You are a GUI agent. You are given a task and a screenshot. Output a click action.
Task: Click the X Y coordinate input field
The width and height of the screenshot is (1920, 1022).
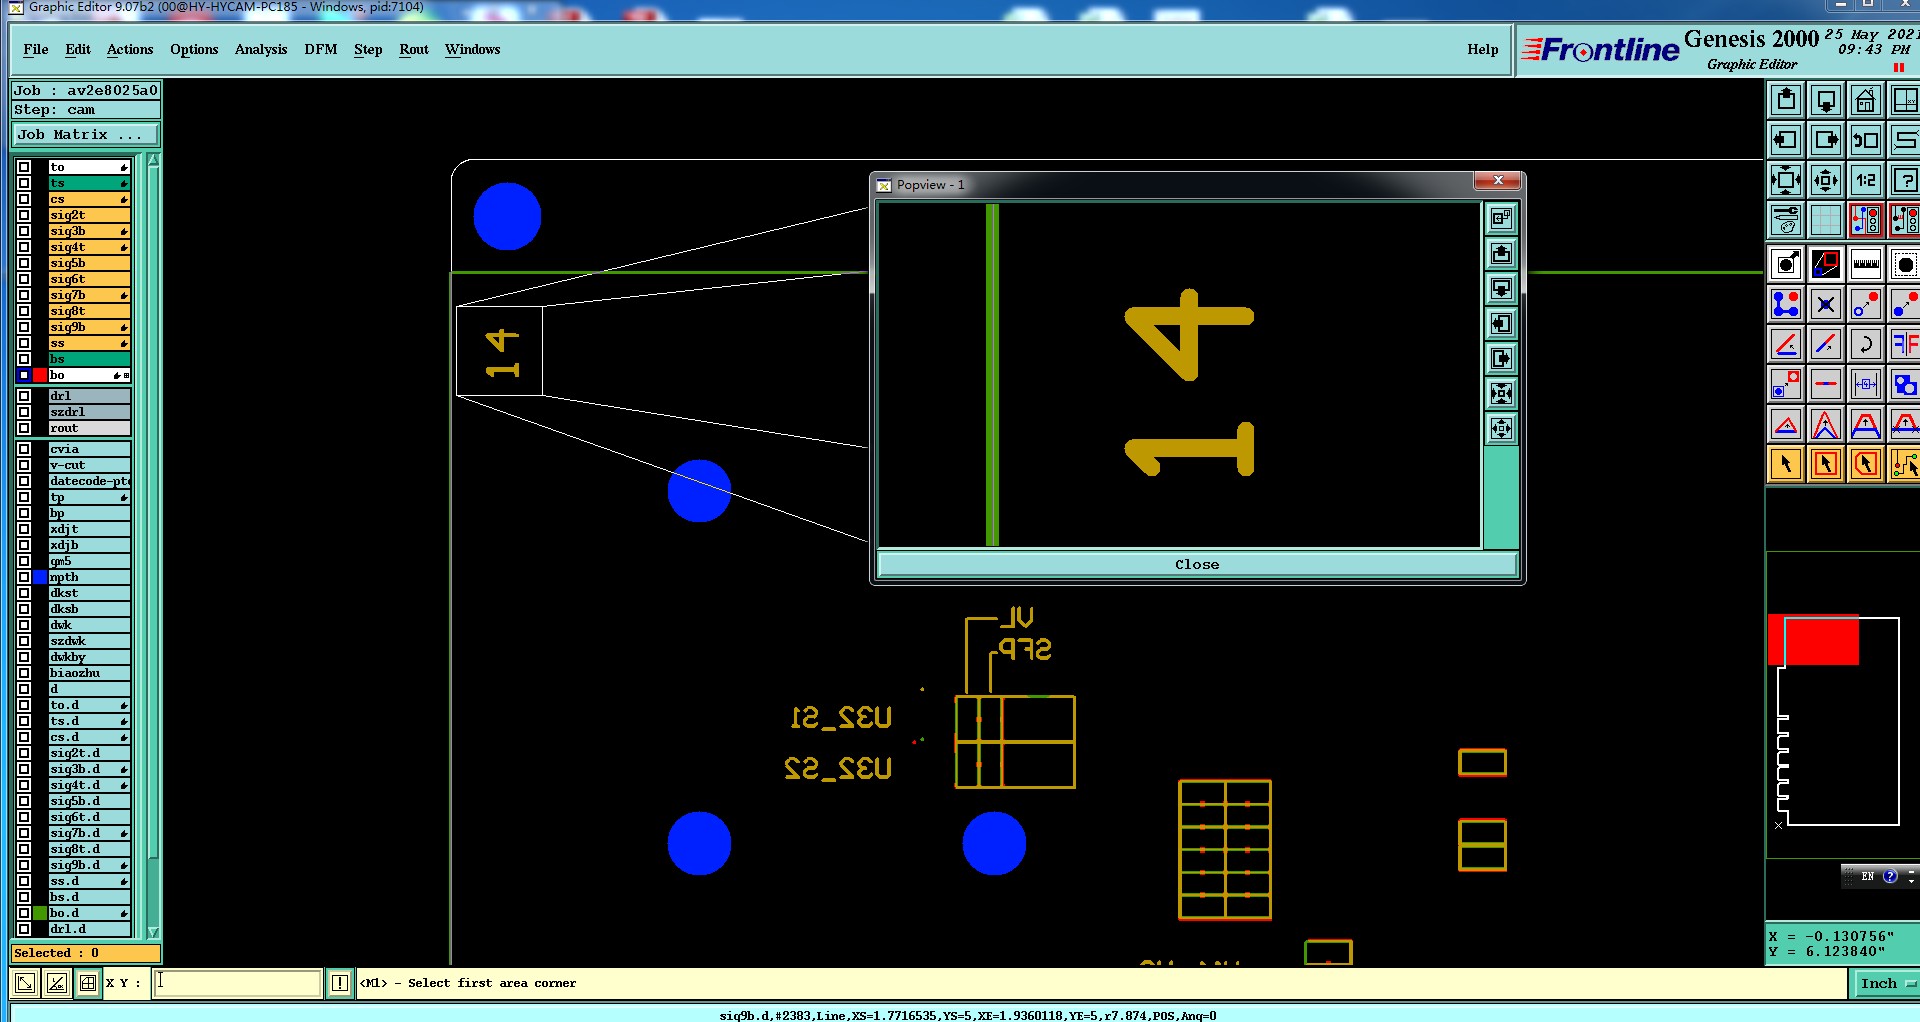pyautogui.click(x=238, y=983)
